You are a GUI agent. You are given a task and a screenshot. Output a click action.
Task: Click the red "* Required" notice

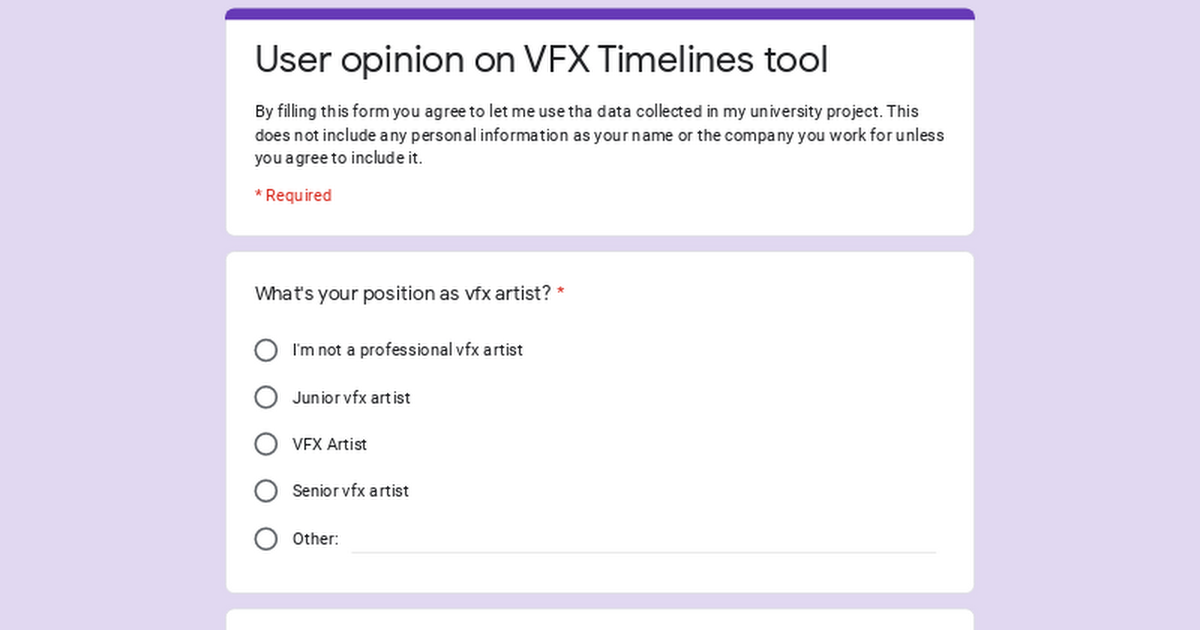click(x=293, y=195)
